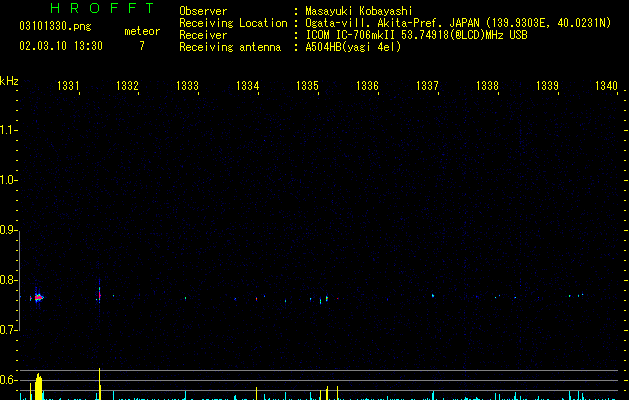Click the Receiving antenna label
The height and width of the screenshot is (400, 629).
point(230,47)
